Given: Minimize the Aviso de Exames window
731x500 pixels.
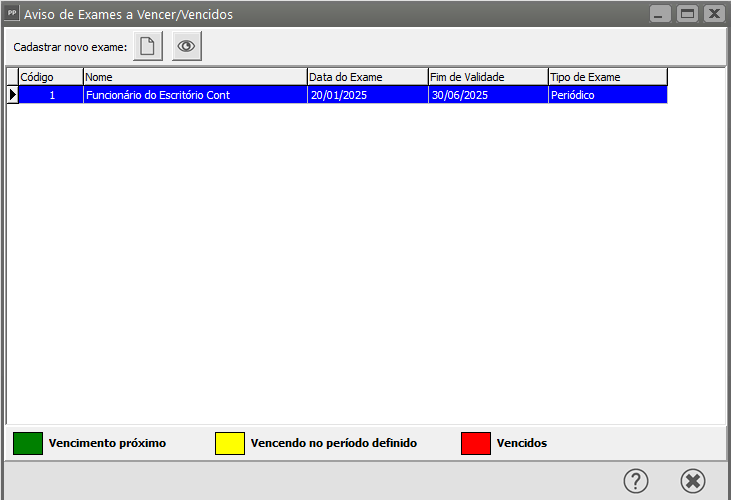Looking at the screenshot, I should pyautogui.click(x=661, y=14).
